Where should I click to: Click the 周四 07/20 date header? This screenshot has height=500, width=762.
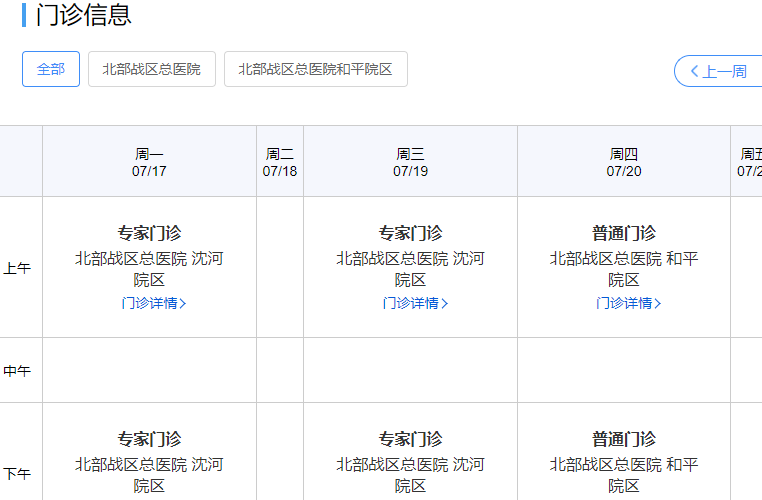tap(624, 162)
